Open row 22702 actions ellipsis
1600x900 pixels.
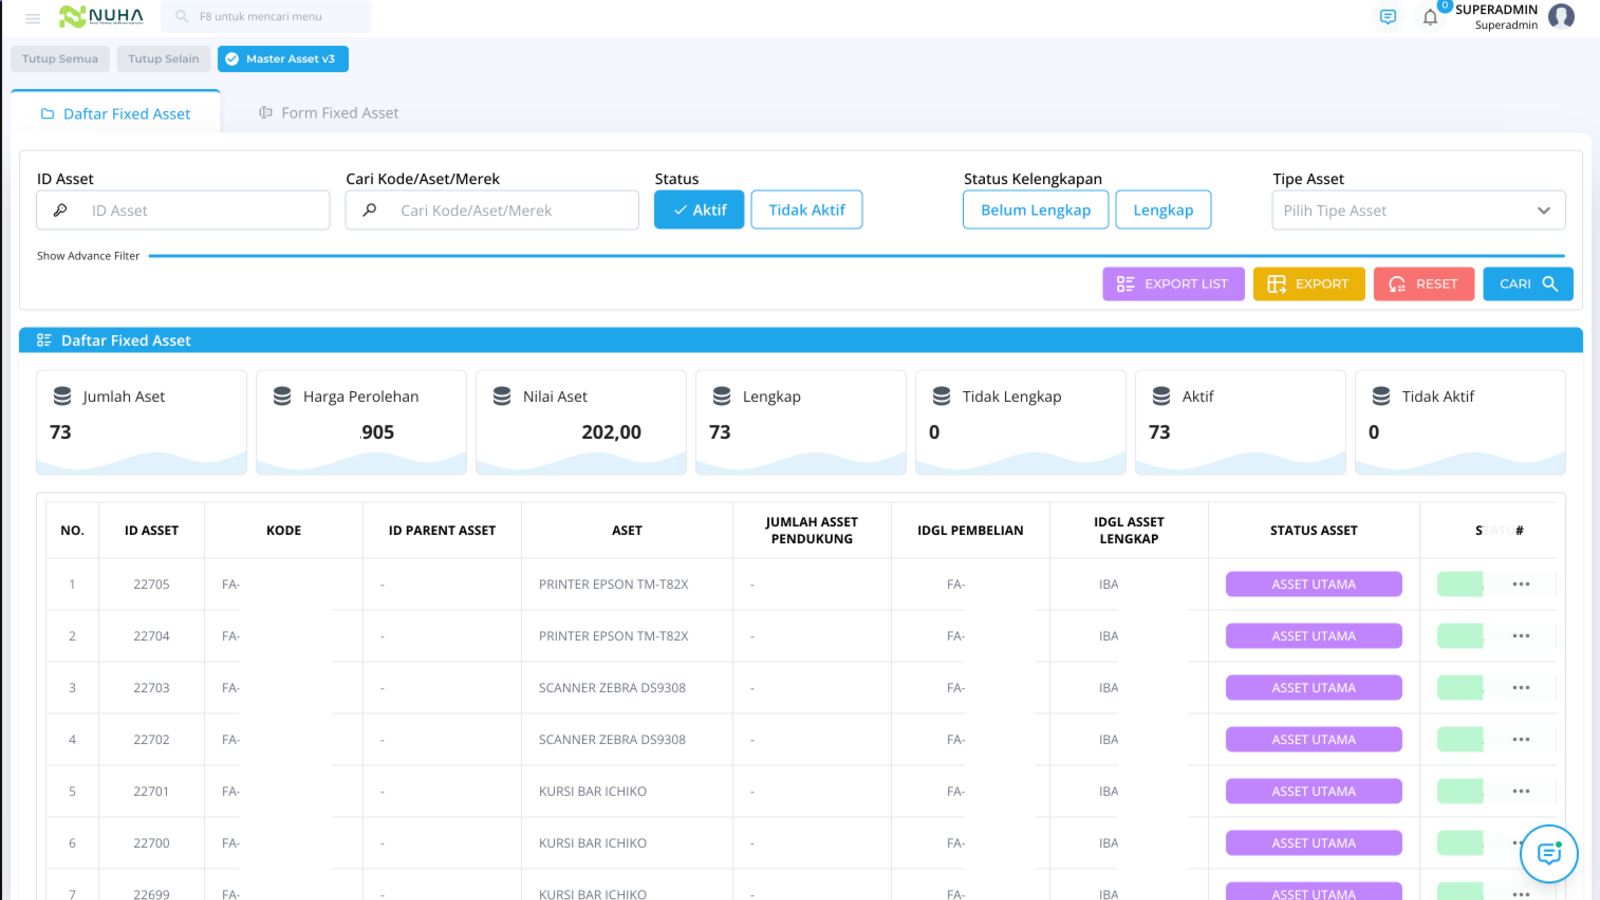1521,740
